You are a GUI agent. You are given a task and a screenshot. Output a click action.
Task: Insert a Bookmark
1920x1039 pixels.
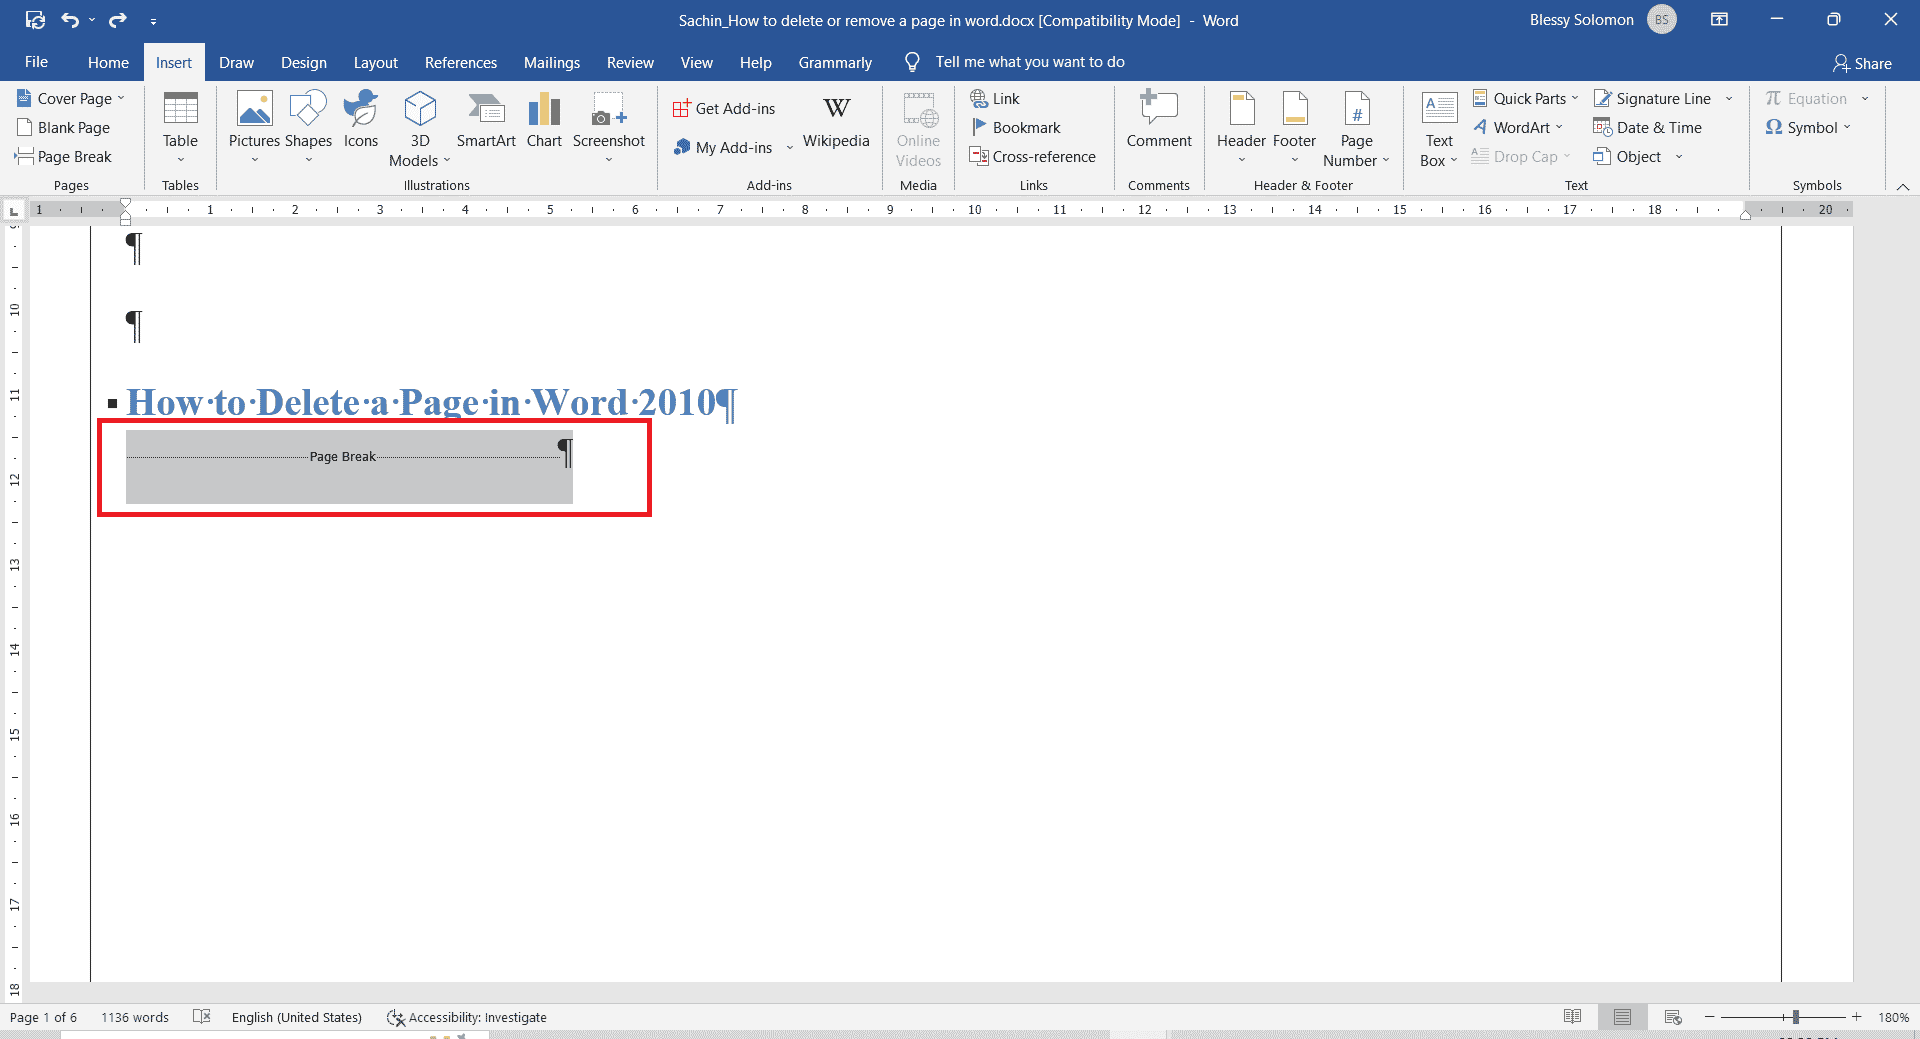click(1016, 127)
